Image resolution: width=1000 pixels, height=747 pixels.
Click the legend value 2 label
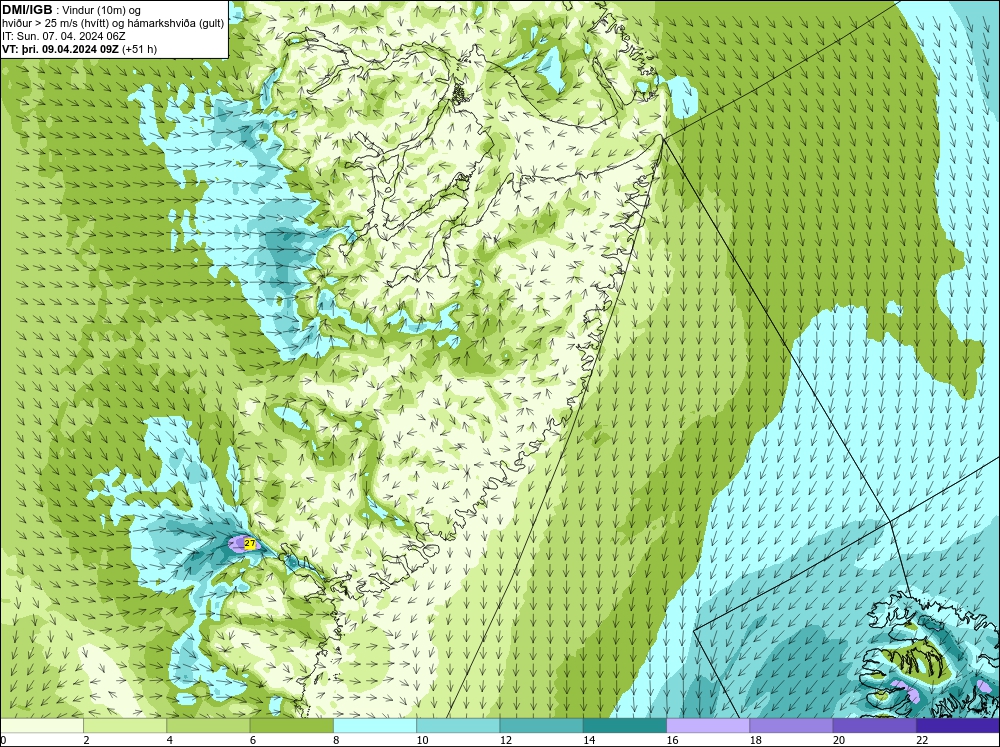click(x=86, y=740)
